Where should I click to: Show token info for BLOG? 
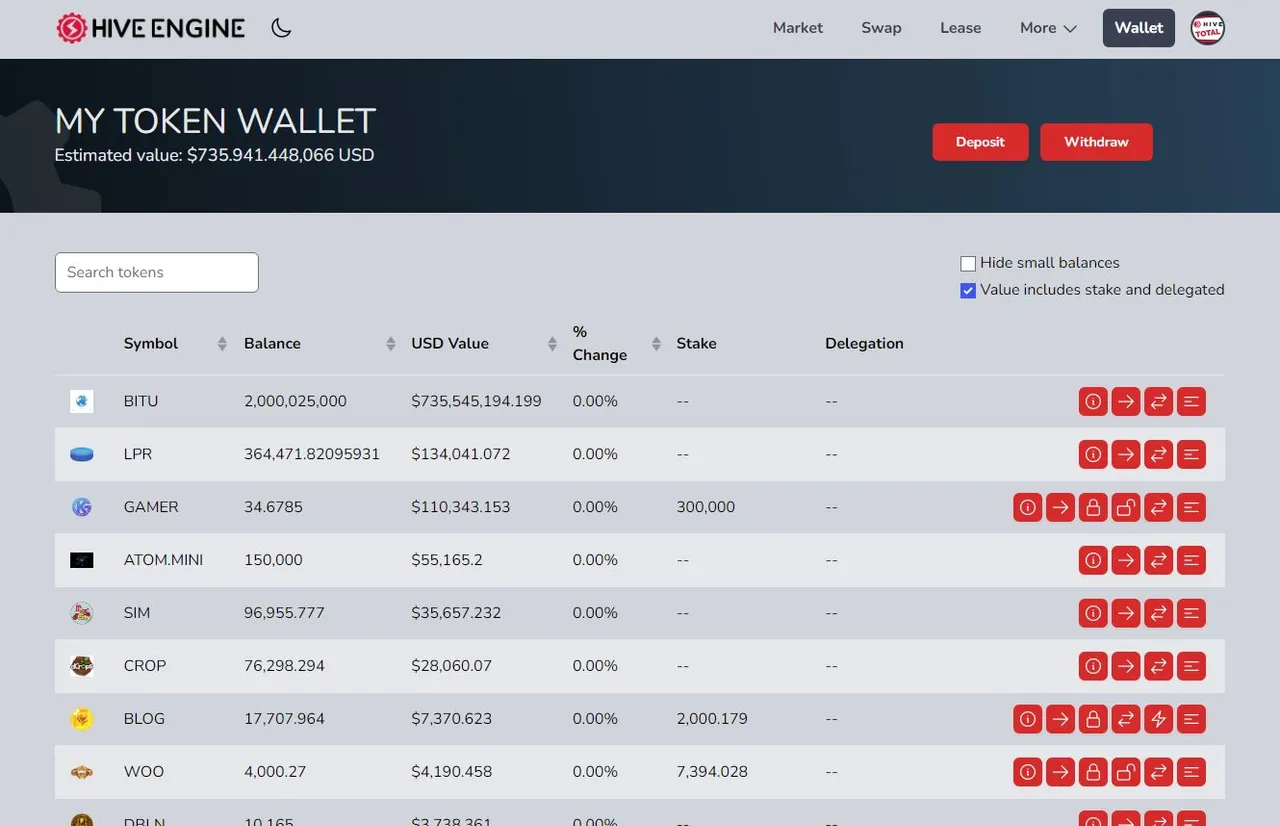(1028, 719)
